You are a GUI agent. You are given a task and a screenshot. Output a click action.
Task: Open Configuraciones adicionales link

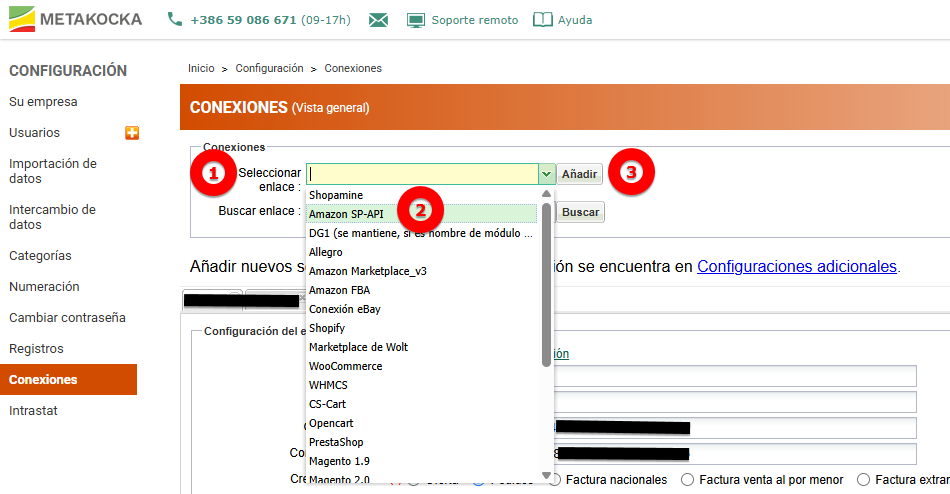tap(797, 266)
